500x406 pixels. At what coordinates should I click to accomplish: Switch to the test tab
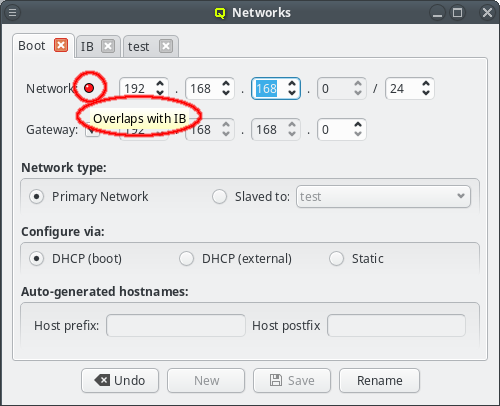pos(138,46)
